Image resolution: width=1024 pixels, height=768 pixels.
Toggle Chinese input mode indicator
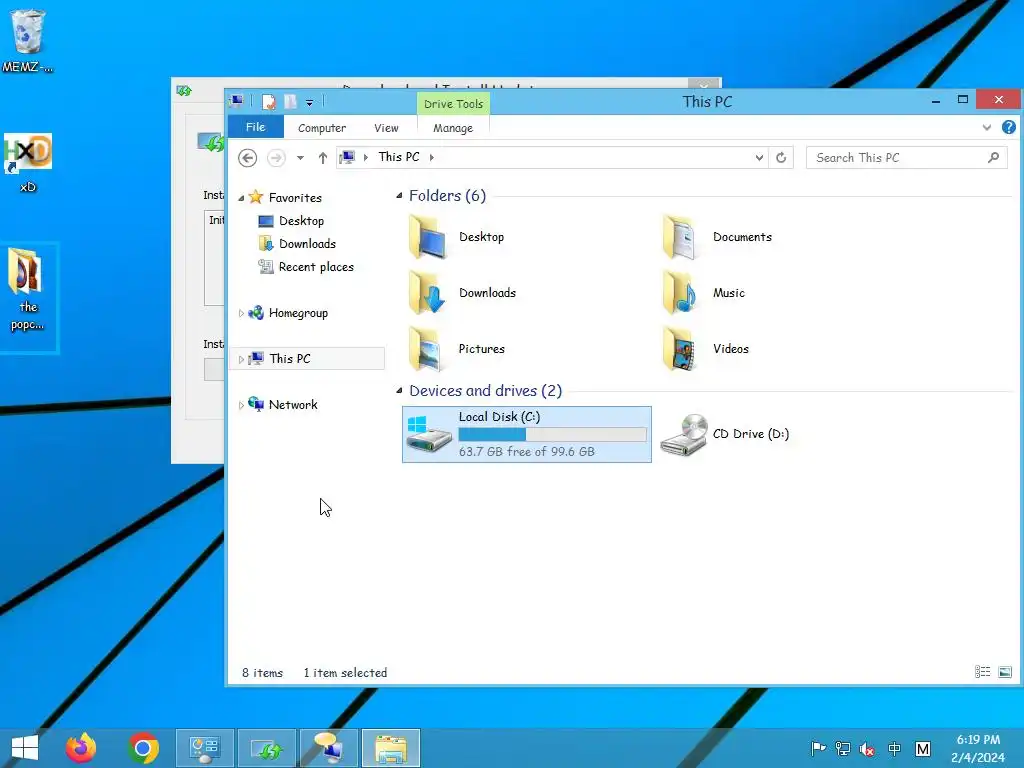click(x=895, y=749)
